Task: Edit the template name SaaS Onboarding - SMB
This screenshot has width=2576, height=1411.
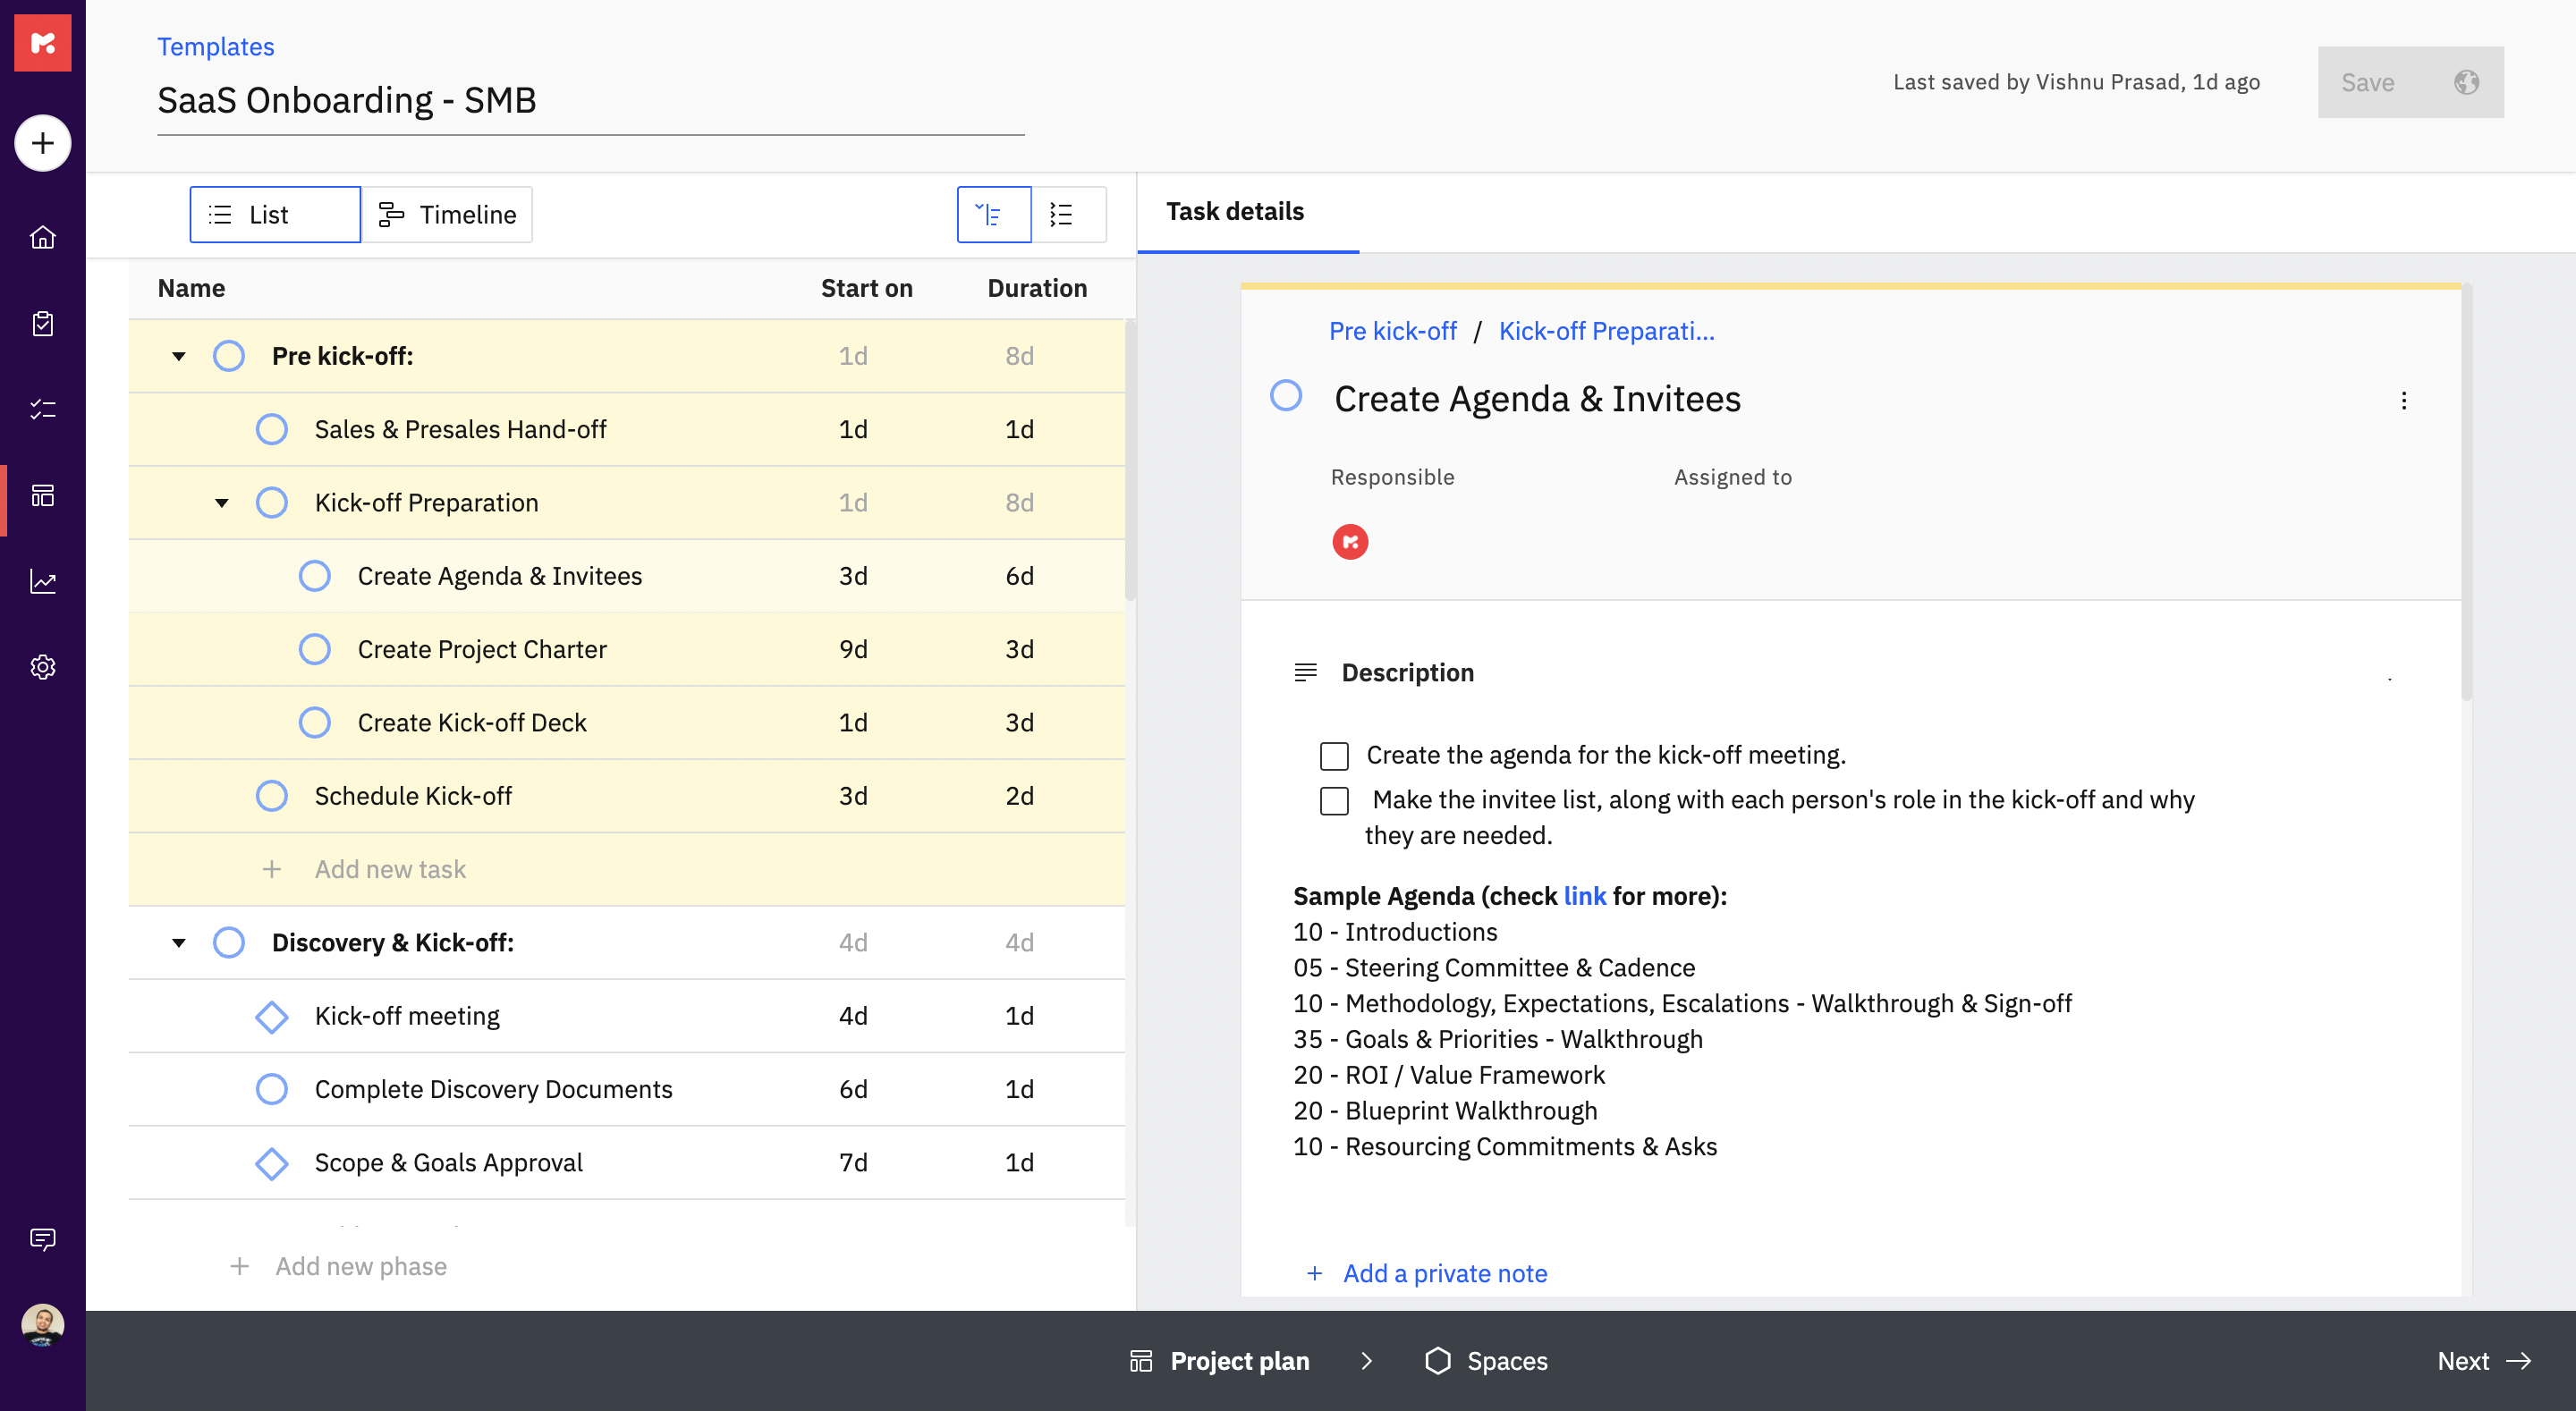Action: (590, 100)
